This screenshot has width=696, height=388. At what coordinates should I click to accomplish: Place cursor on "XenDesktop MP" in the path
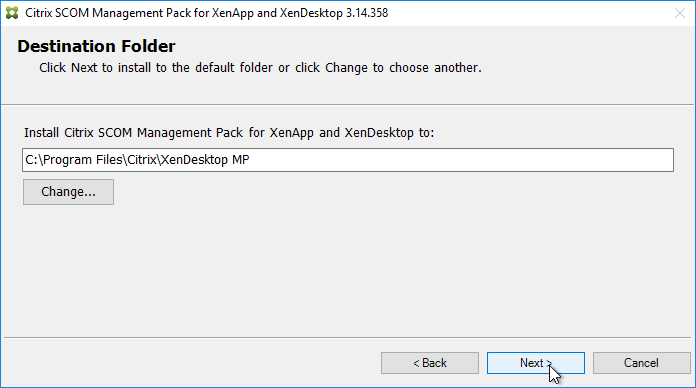tap(205, 160)
